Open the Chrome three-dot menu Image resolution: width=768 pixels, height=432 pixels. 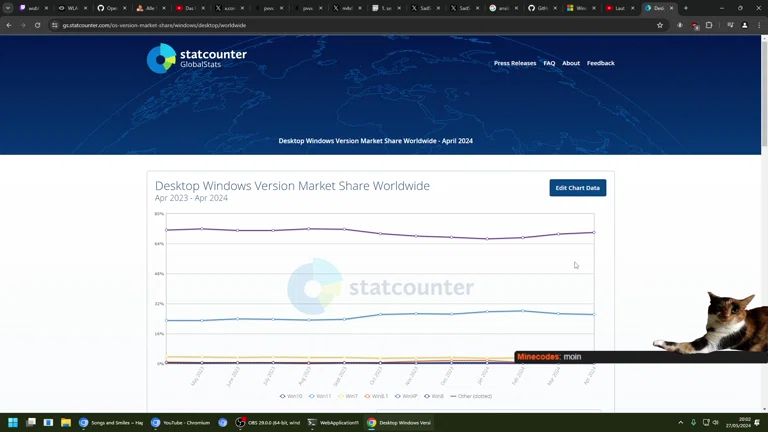click(x=758, y=25)
